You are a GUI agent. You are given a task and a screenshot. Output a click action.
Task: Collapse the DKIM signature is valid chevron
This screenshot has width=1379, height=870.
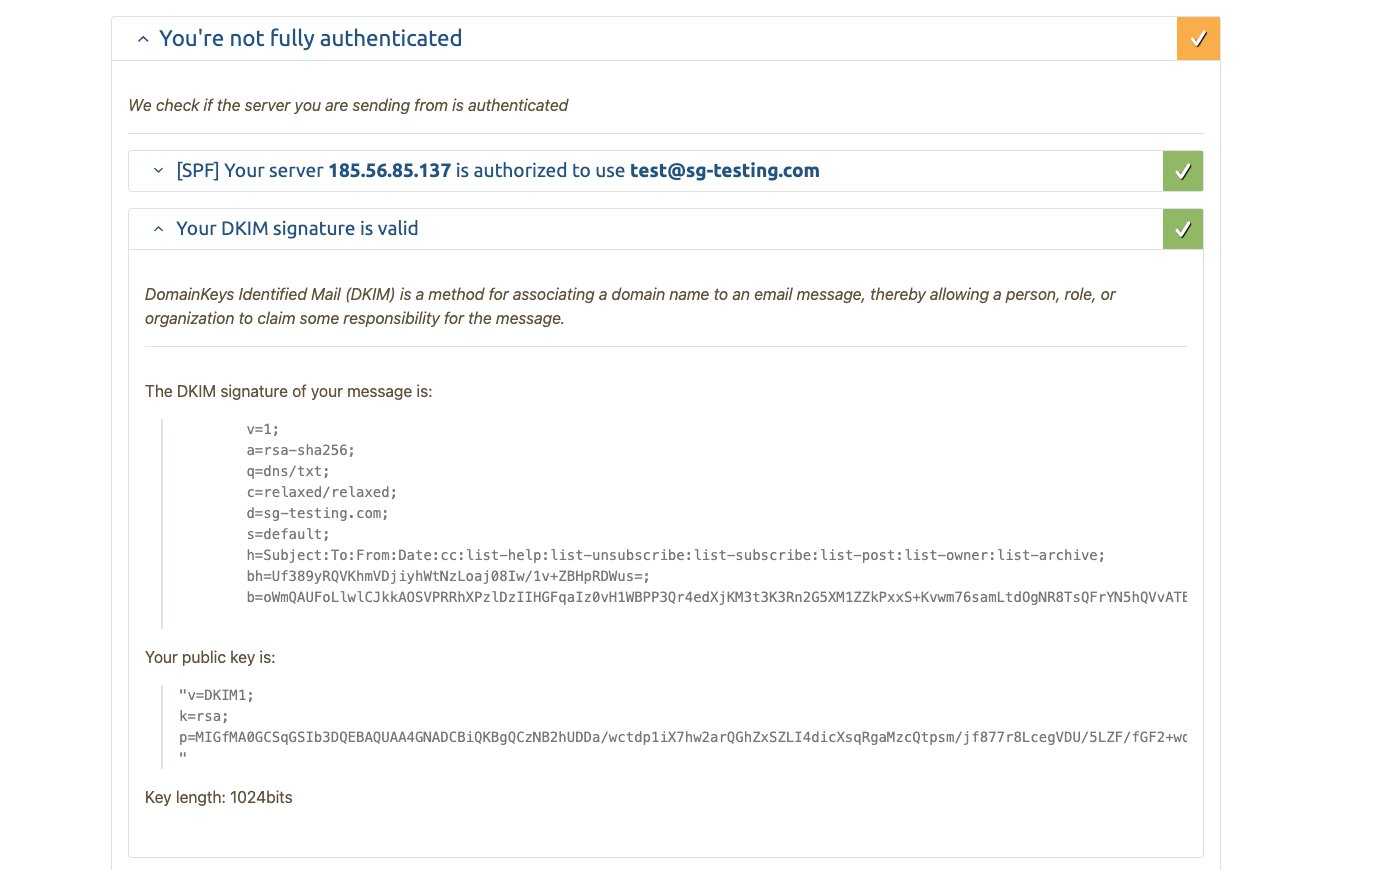158,229
